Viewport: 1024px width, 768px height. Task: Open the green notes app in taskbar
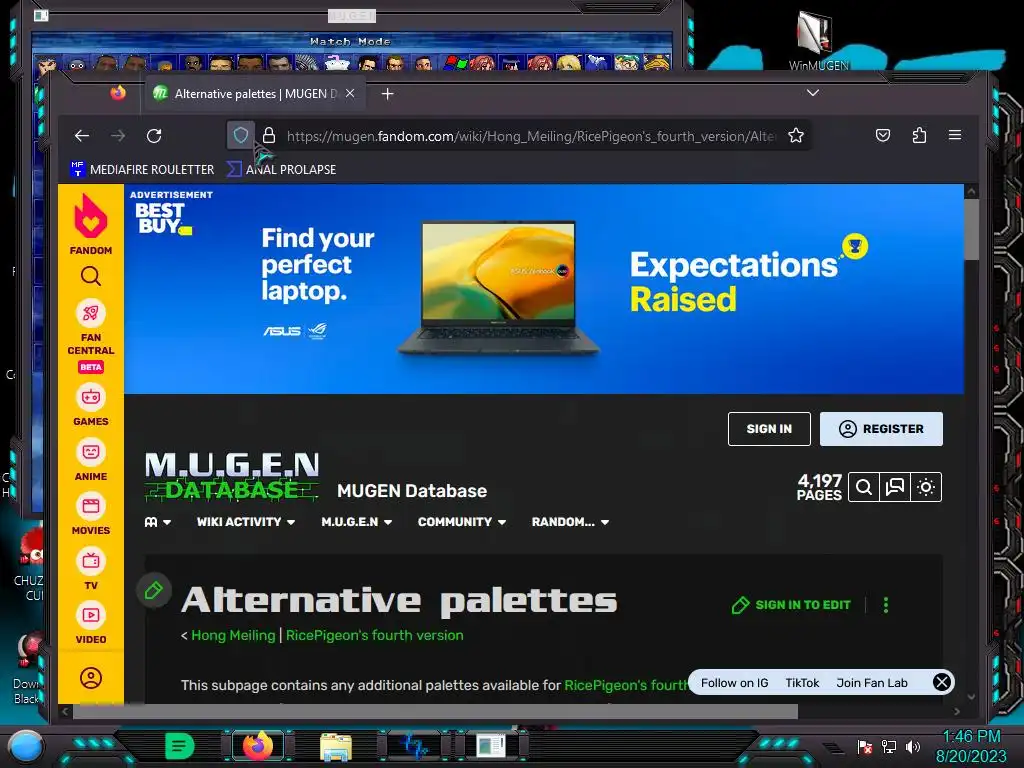pos(179,746)
